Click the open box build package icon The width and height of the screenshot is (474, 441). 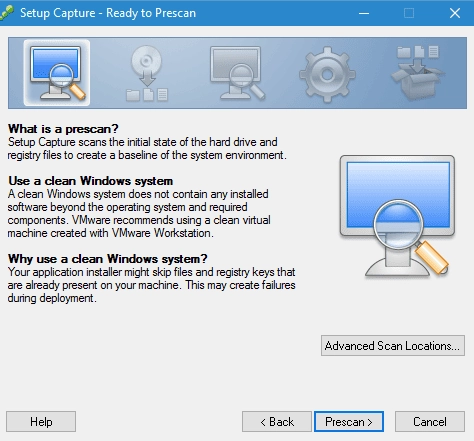[418, 73]
